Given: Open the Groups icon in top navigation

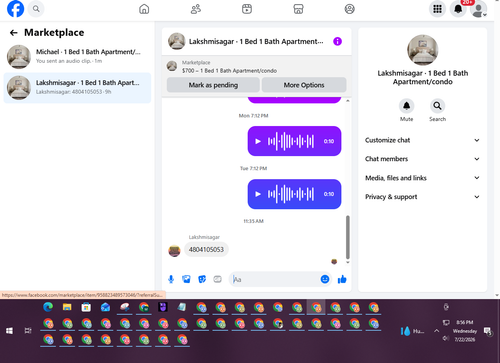Looking at the screenshot, I should [349, 9].
